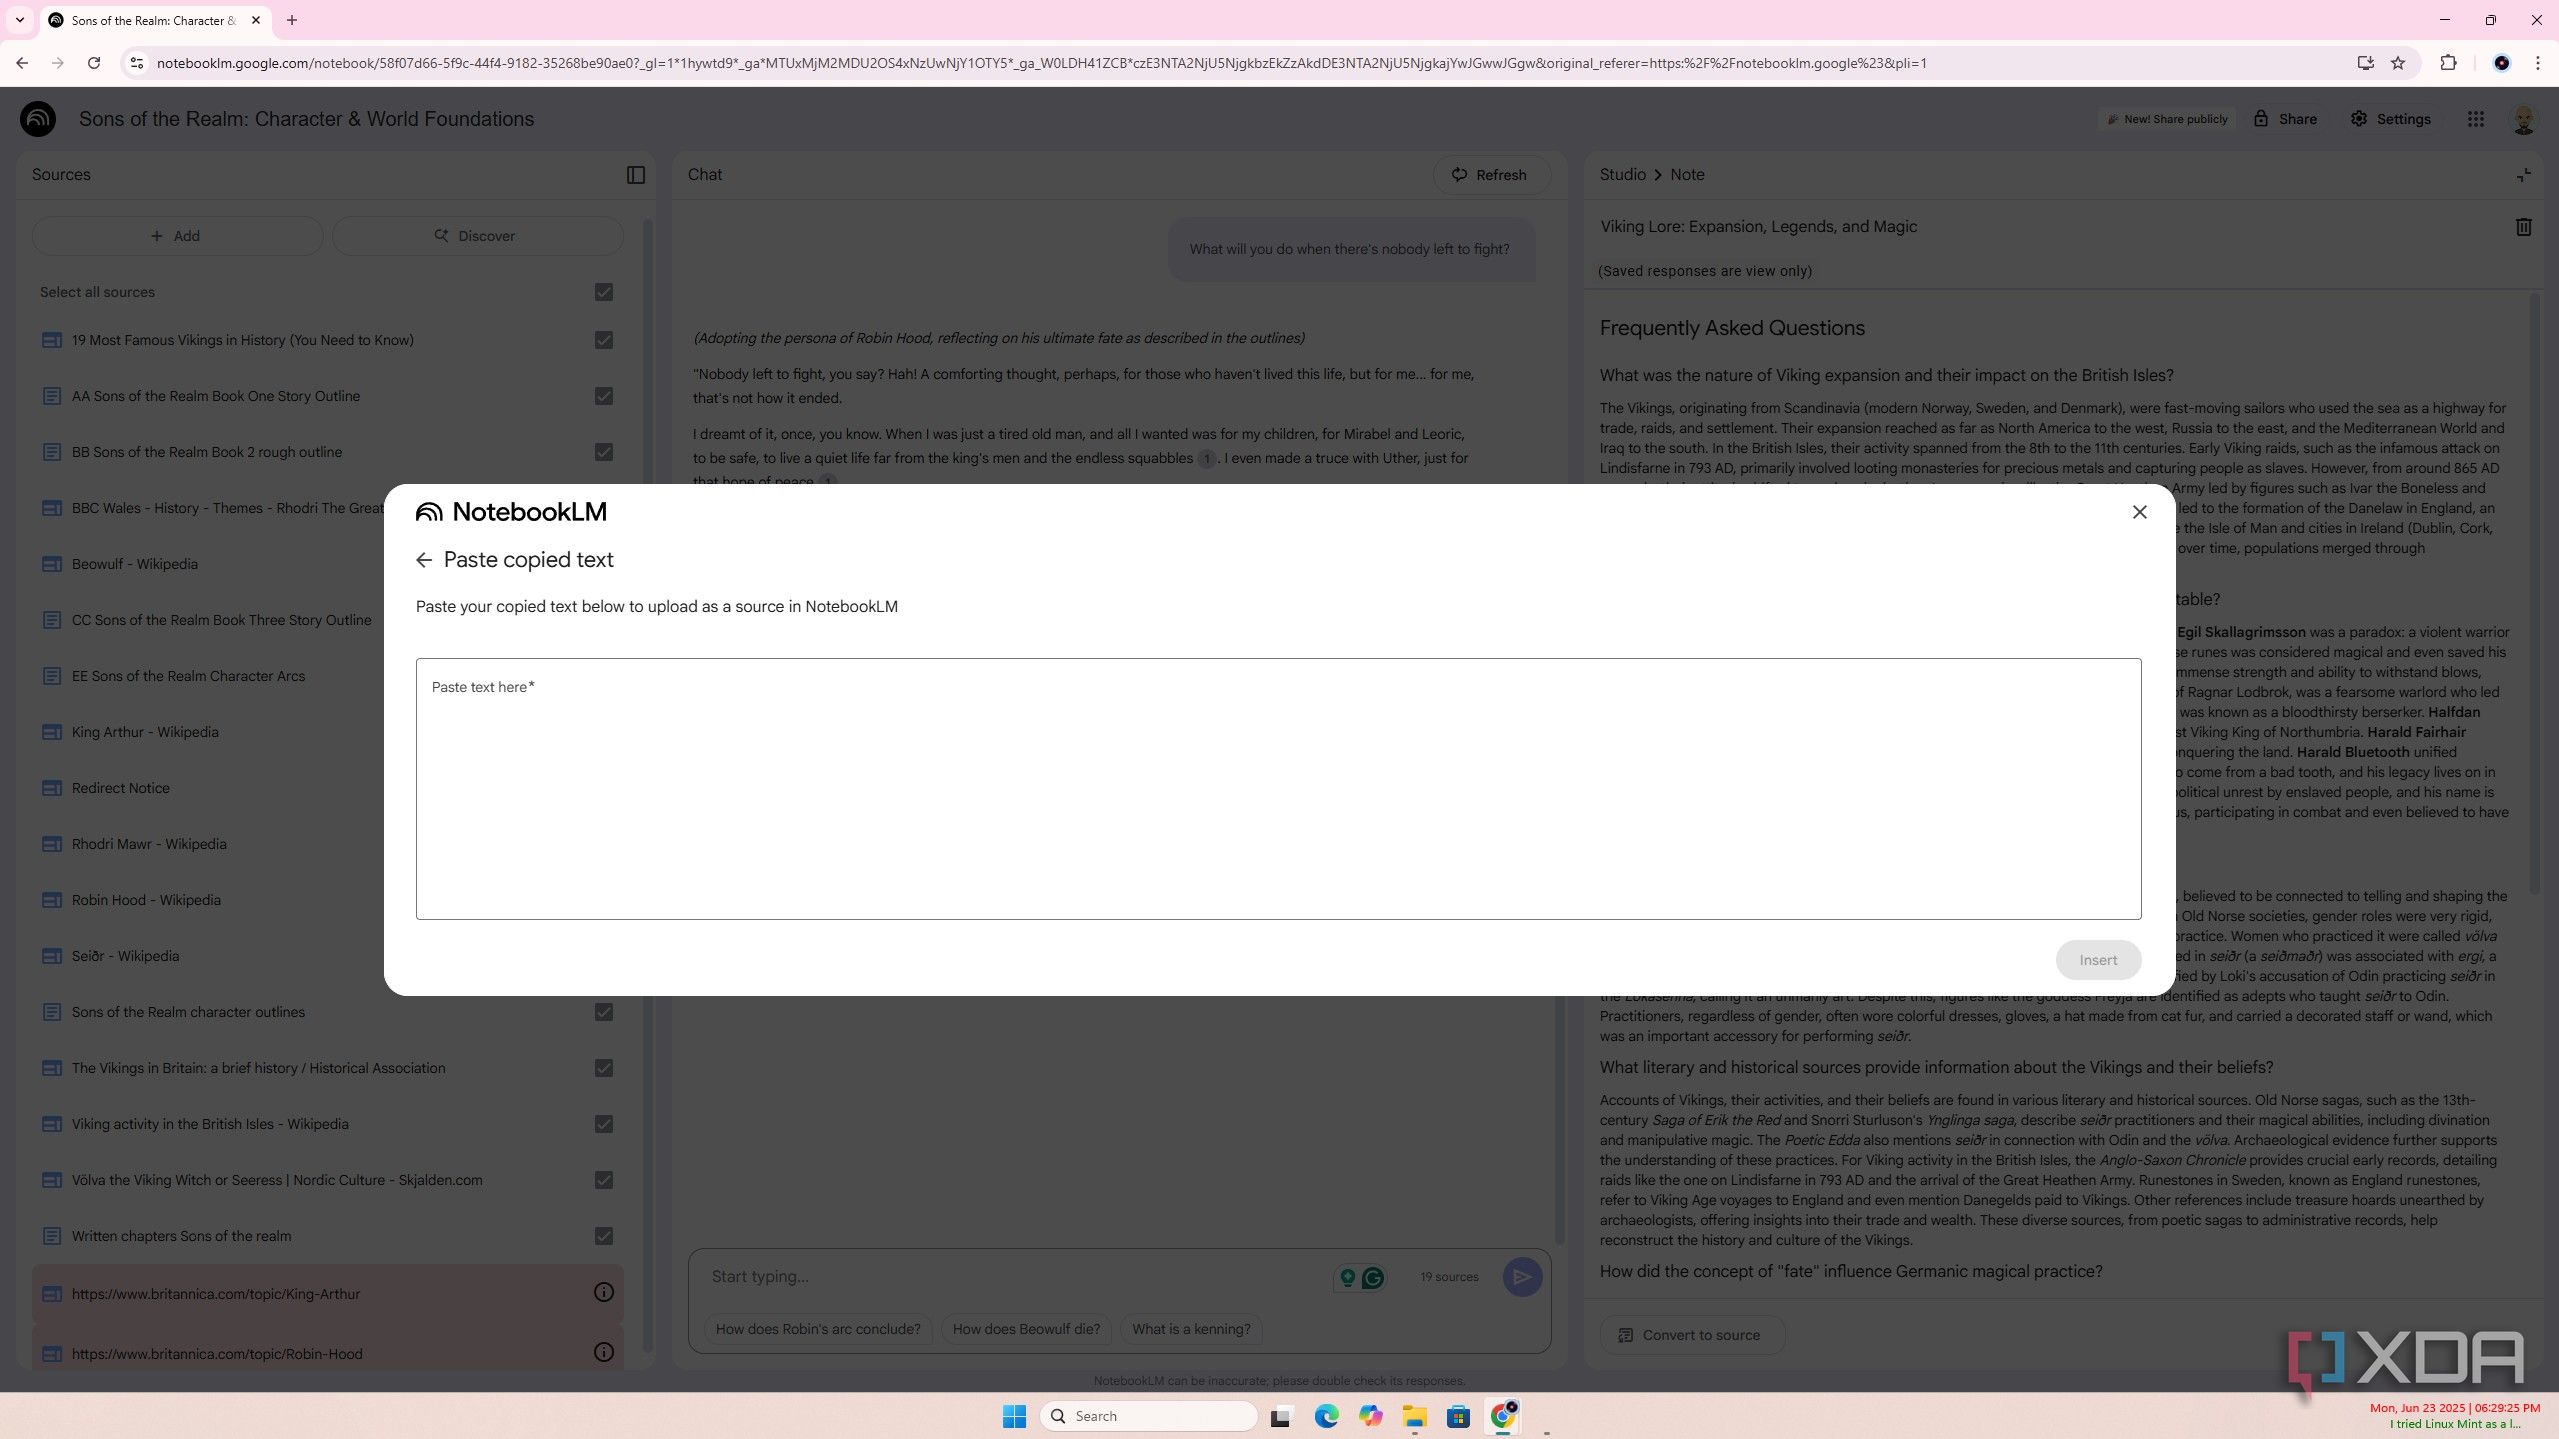Screen dimensions: 2559x1439
Task: Convert note to source
Action: pyautogui.click(x=1691, y=1335)
